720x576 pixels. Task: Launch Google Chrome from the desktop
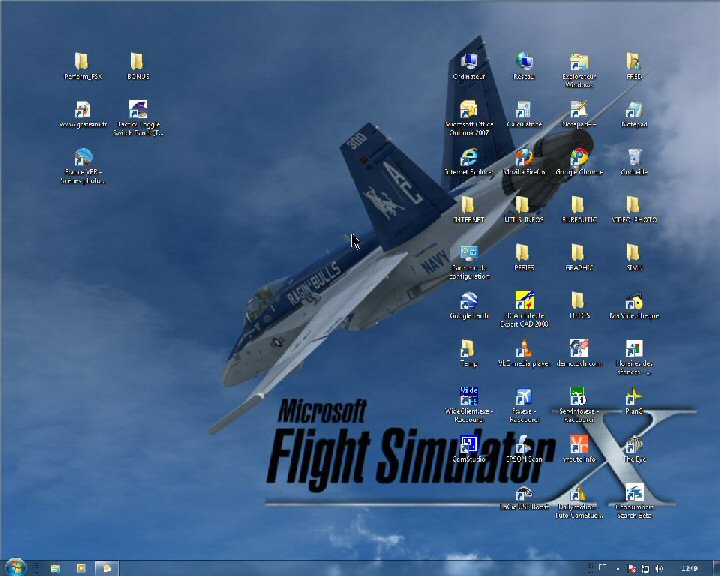579,162
